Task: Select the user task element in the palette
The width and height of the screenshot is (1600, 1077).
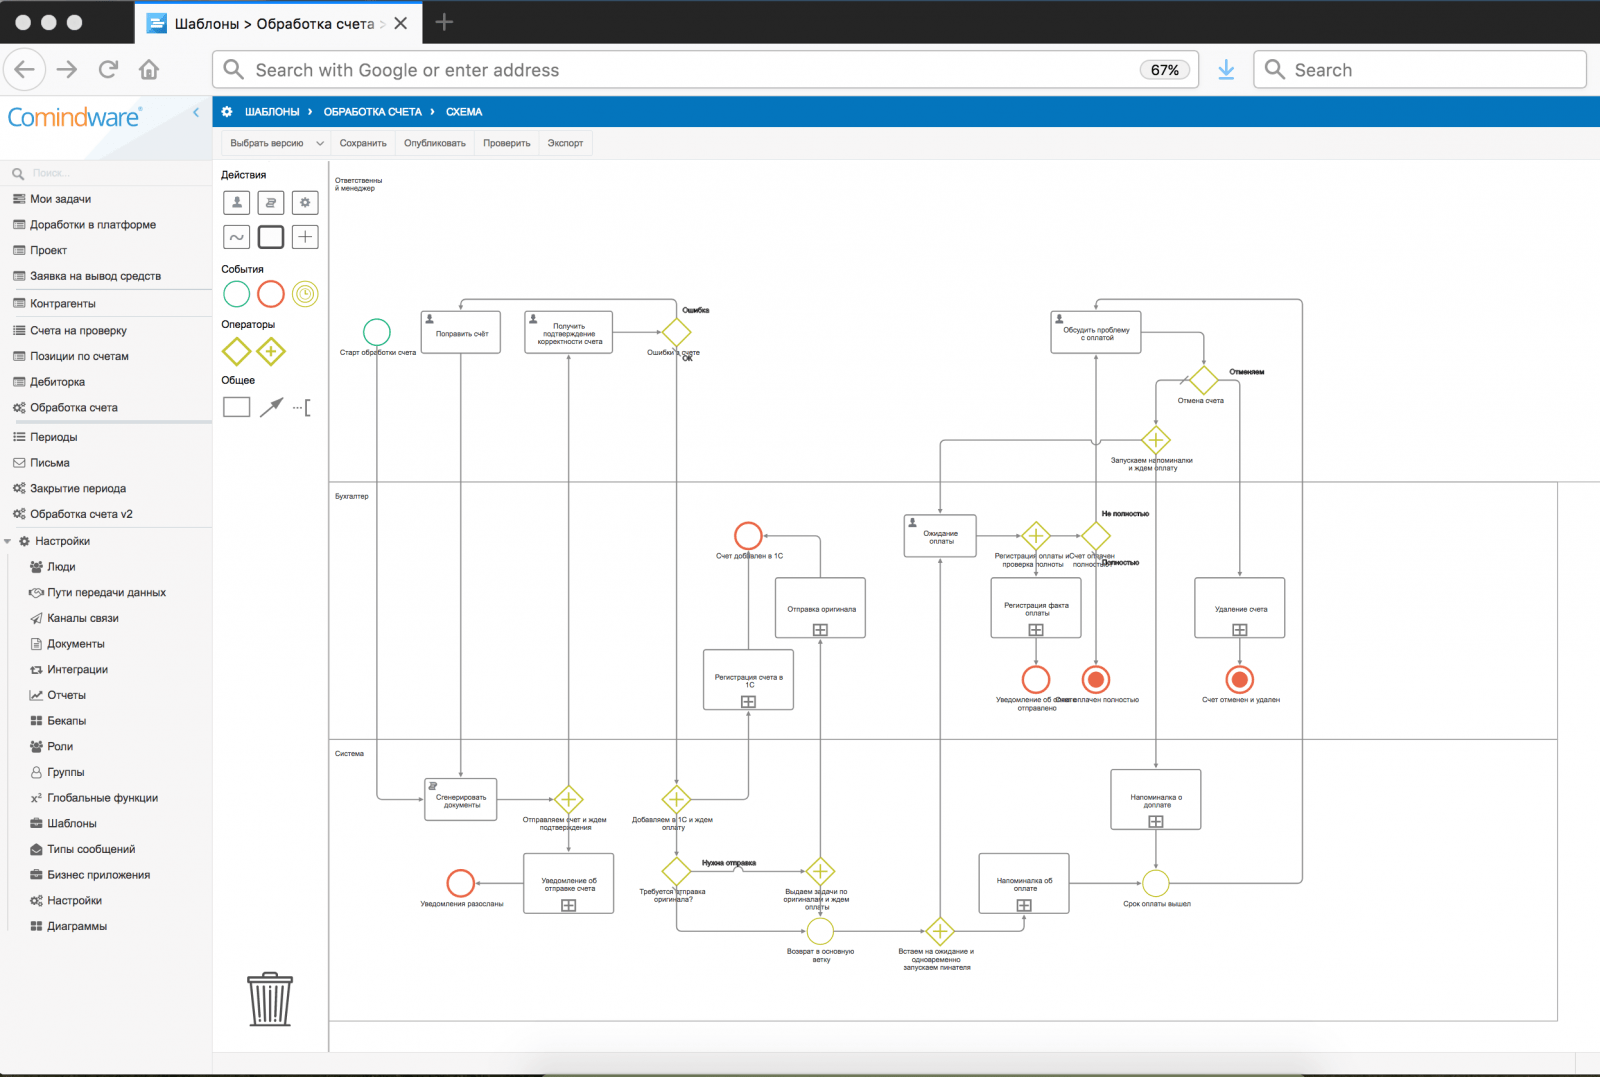Action: pyautogui.click(x=237, y=203)
